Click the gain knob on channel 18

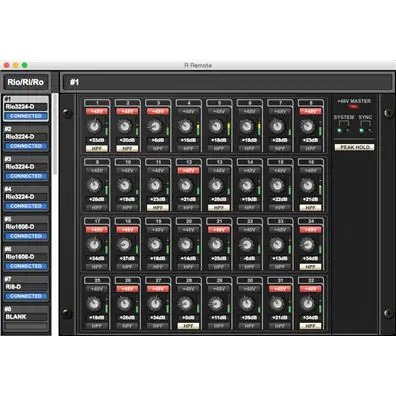click(125, 245)
